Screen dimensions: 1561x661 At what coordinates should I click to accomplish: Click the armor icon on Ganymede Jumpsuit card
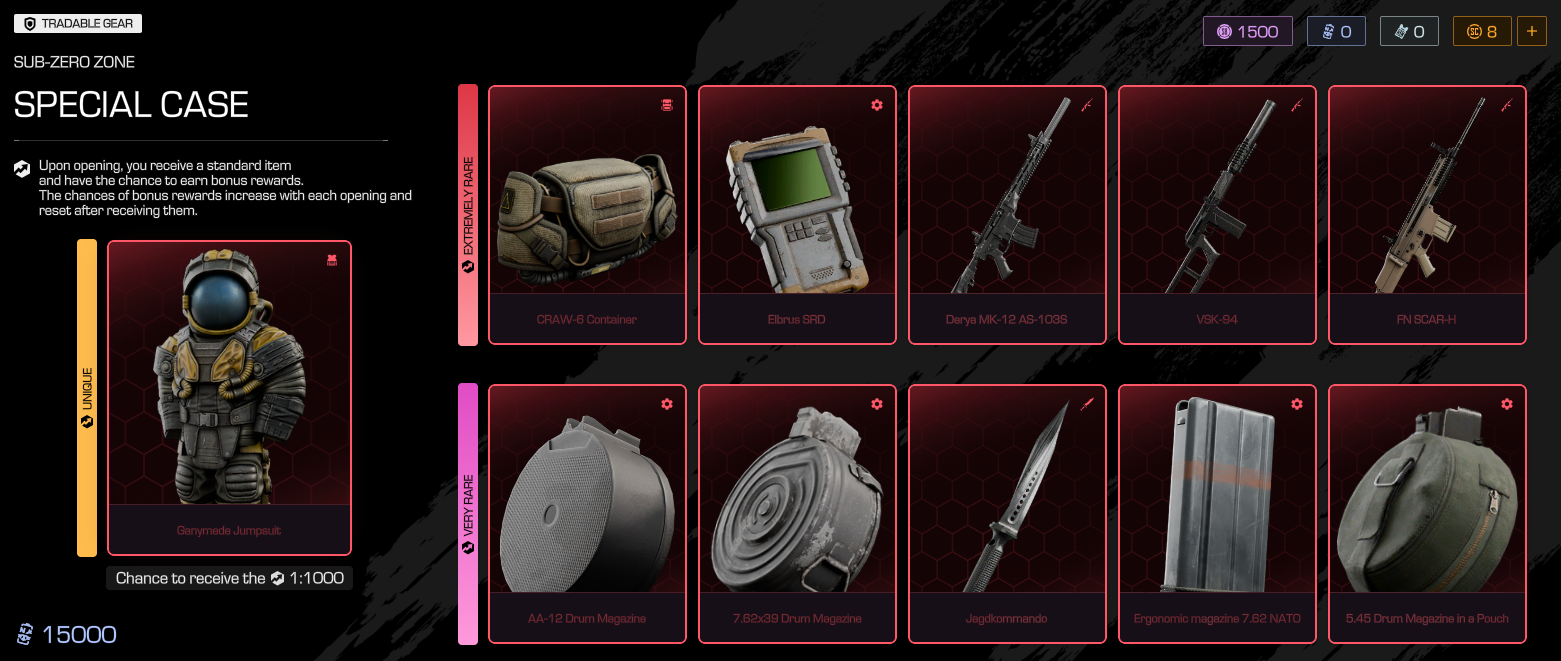pyautogui.click(x=332, y=260)
